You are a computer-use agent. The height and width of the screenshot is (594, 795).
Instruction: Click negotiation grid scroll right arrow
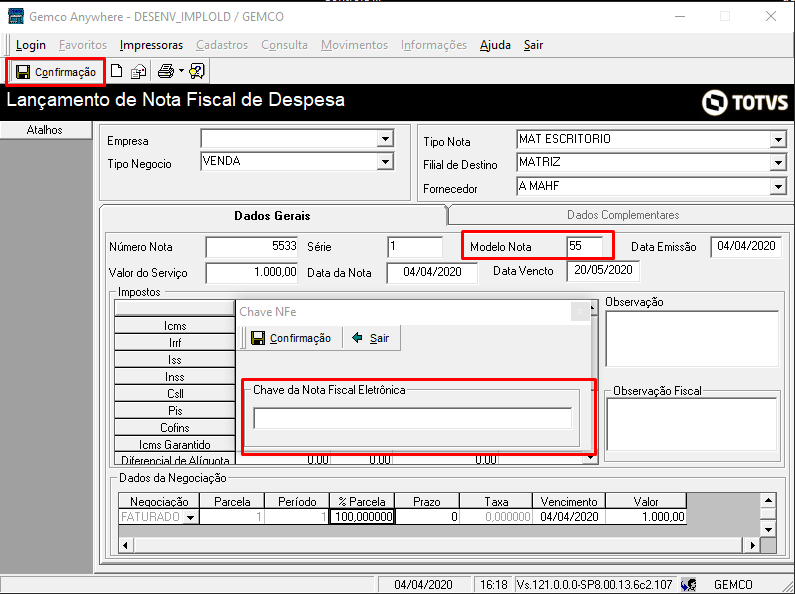(x=753, y=545)
